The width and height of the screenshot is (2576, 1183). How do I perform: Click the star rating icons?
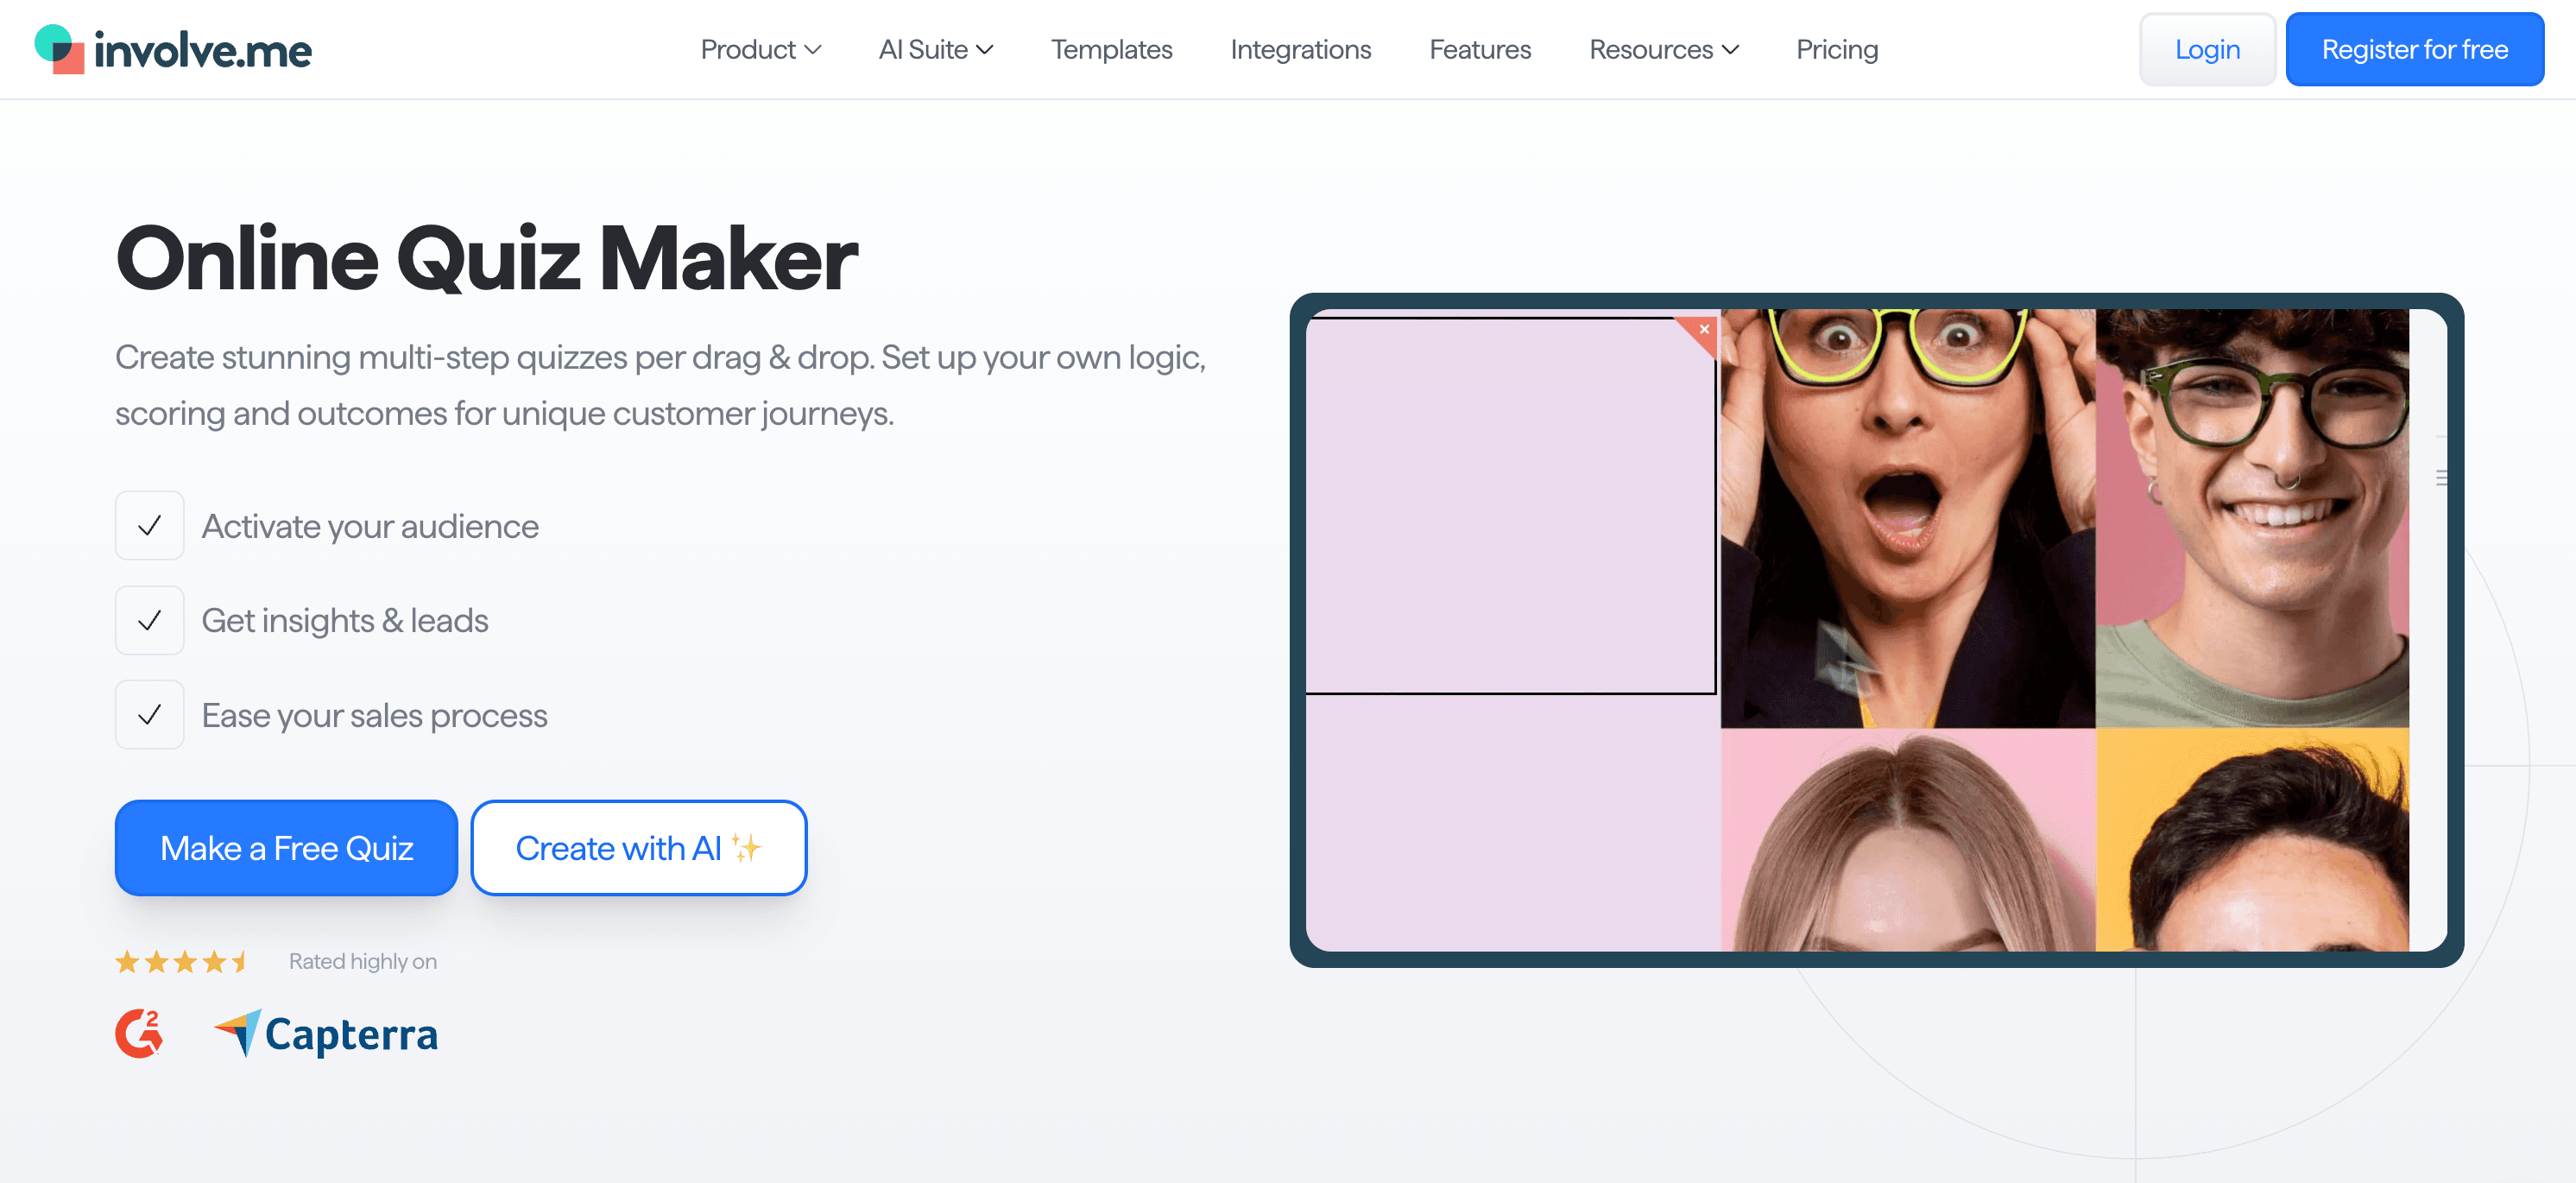tap(181, 961)
